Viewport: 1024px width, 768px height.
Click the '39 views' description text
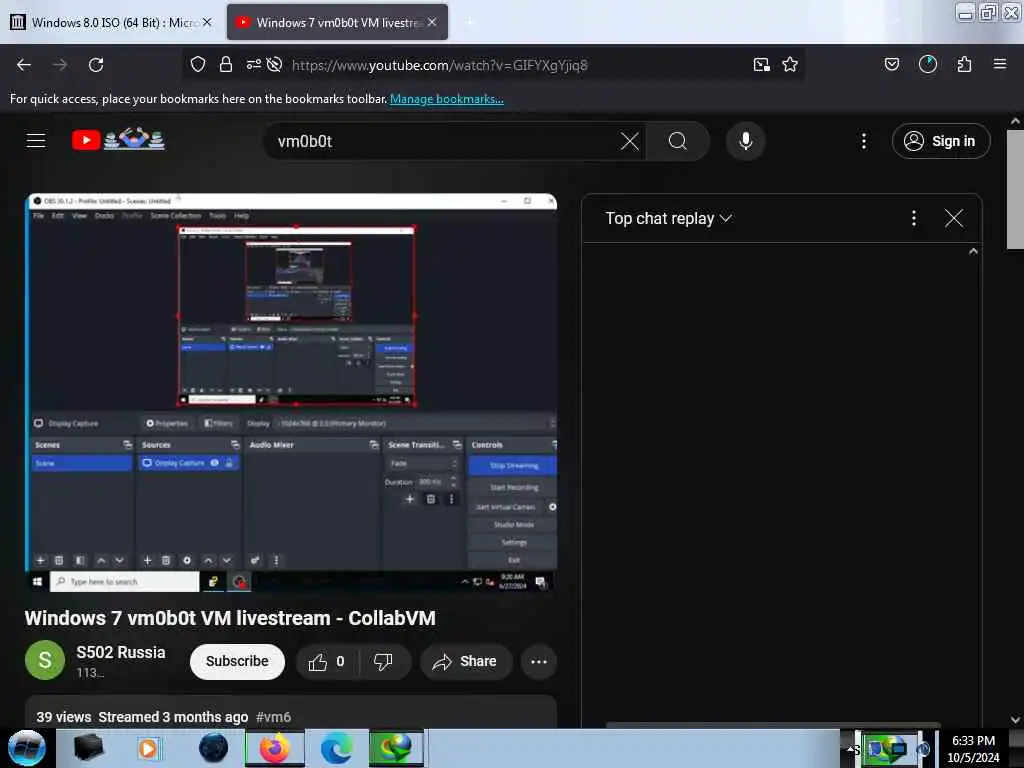pyautogui.click(x=63, y=717)
